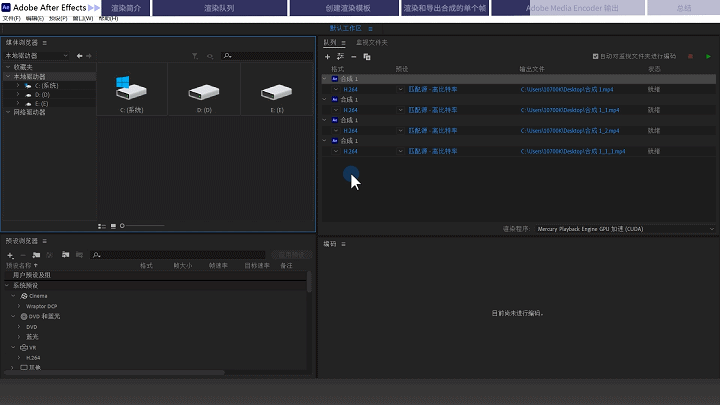The height and width of the screenshot is (405, 720).
Task: Click the 匹配源 - 高比特率 preset for 合成 1_1.mp4
Action: (433, 110)
